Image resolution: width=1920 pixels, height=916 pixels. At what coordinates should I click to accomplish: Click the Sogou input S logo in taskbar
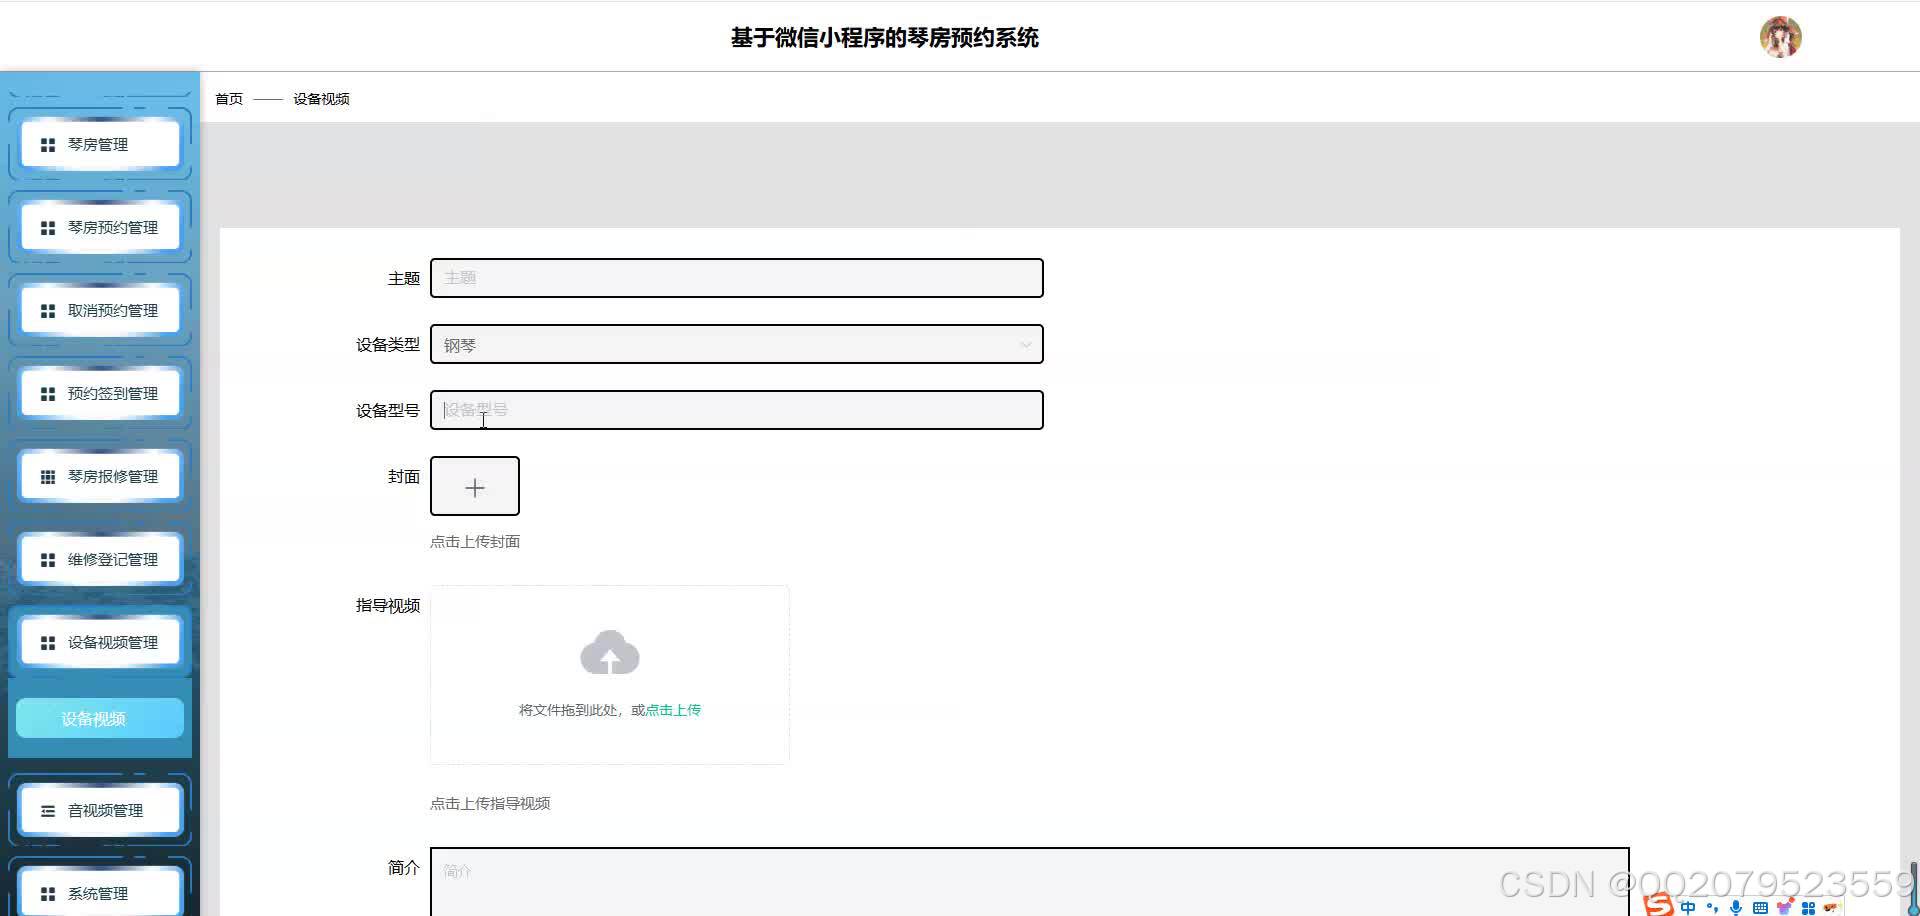1659,906
